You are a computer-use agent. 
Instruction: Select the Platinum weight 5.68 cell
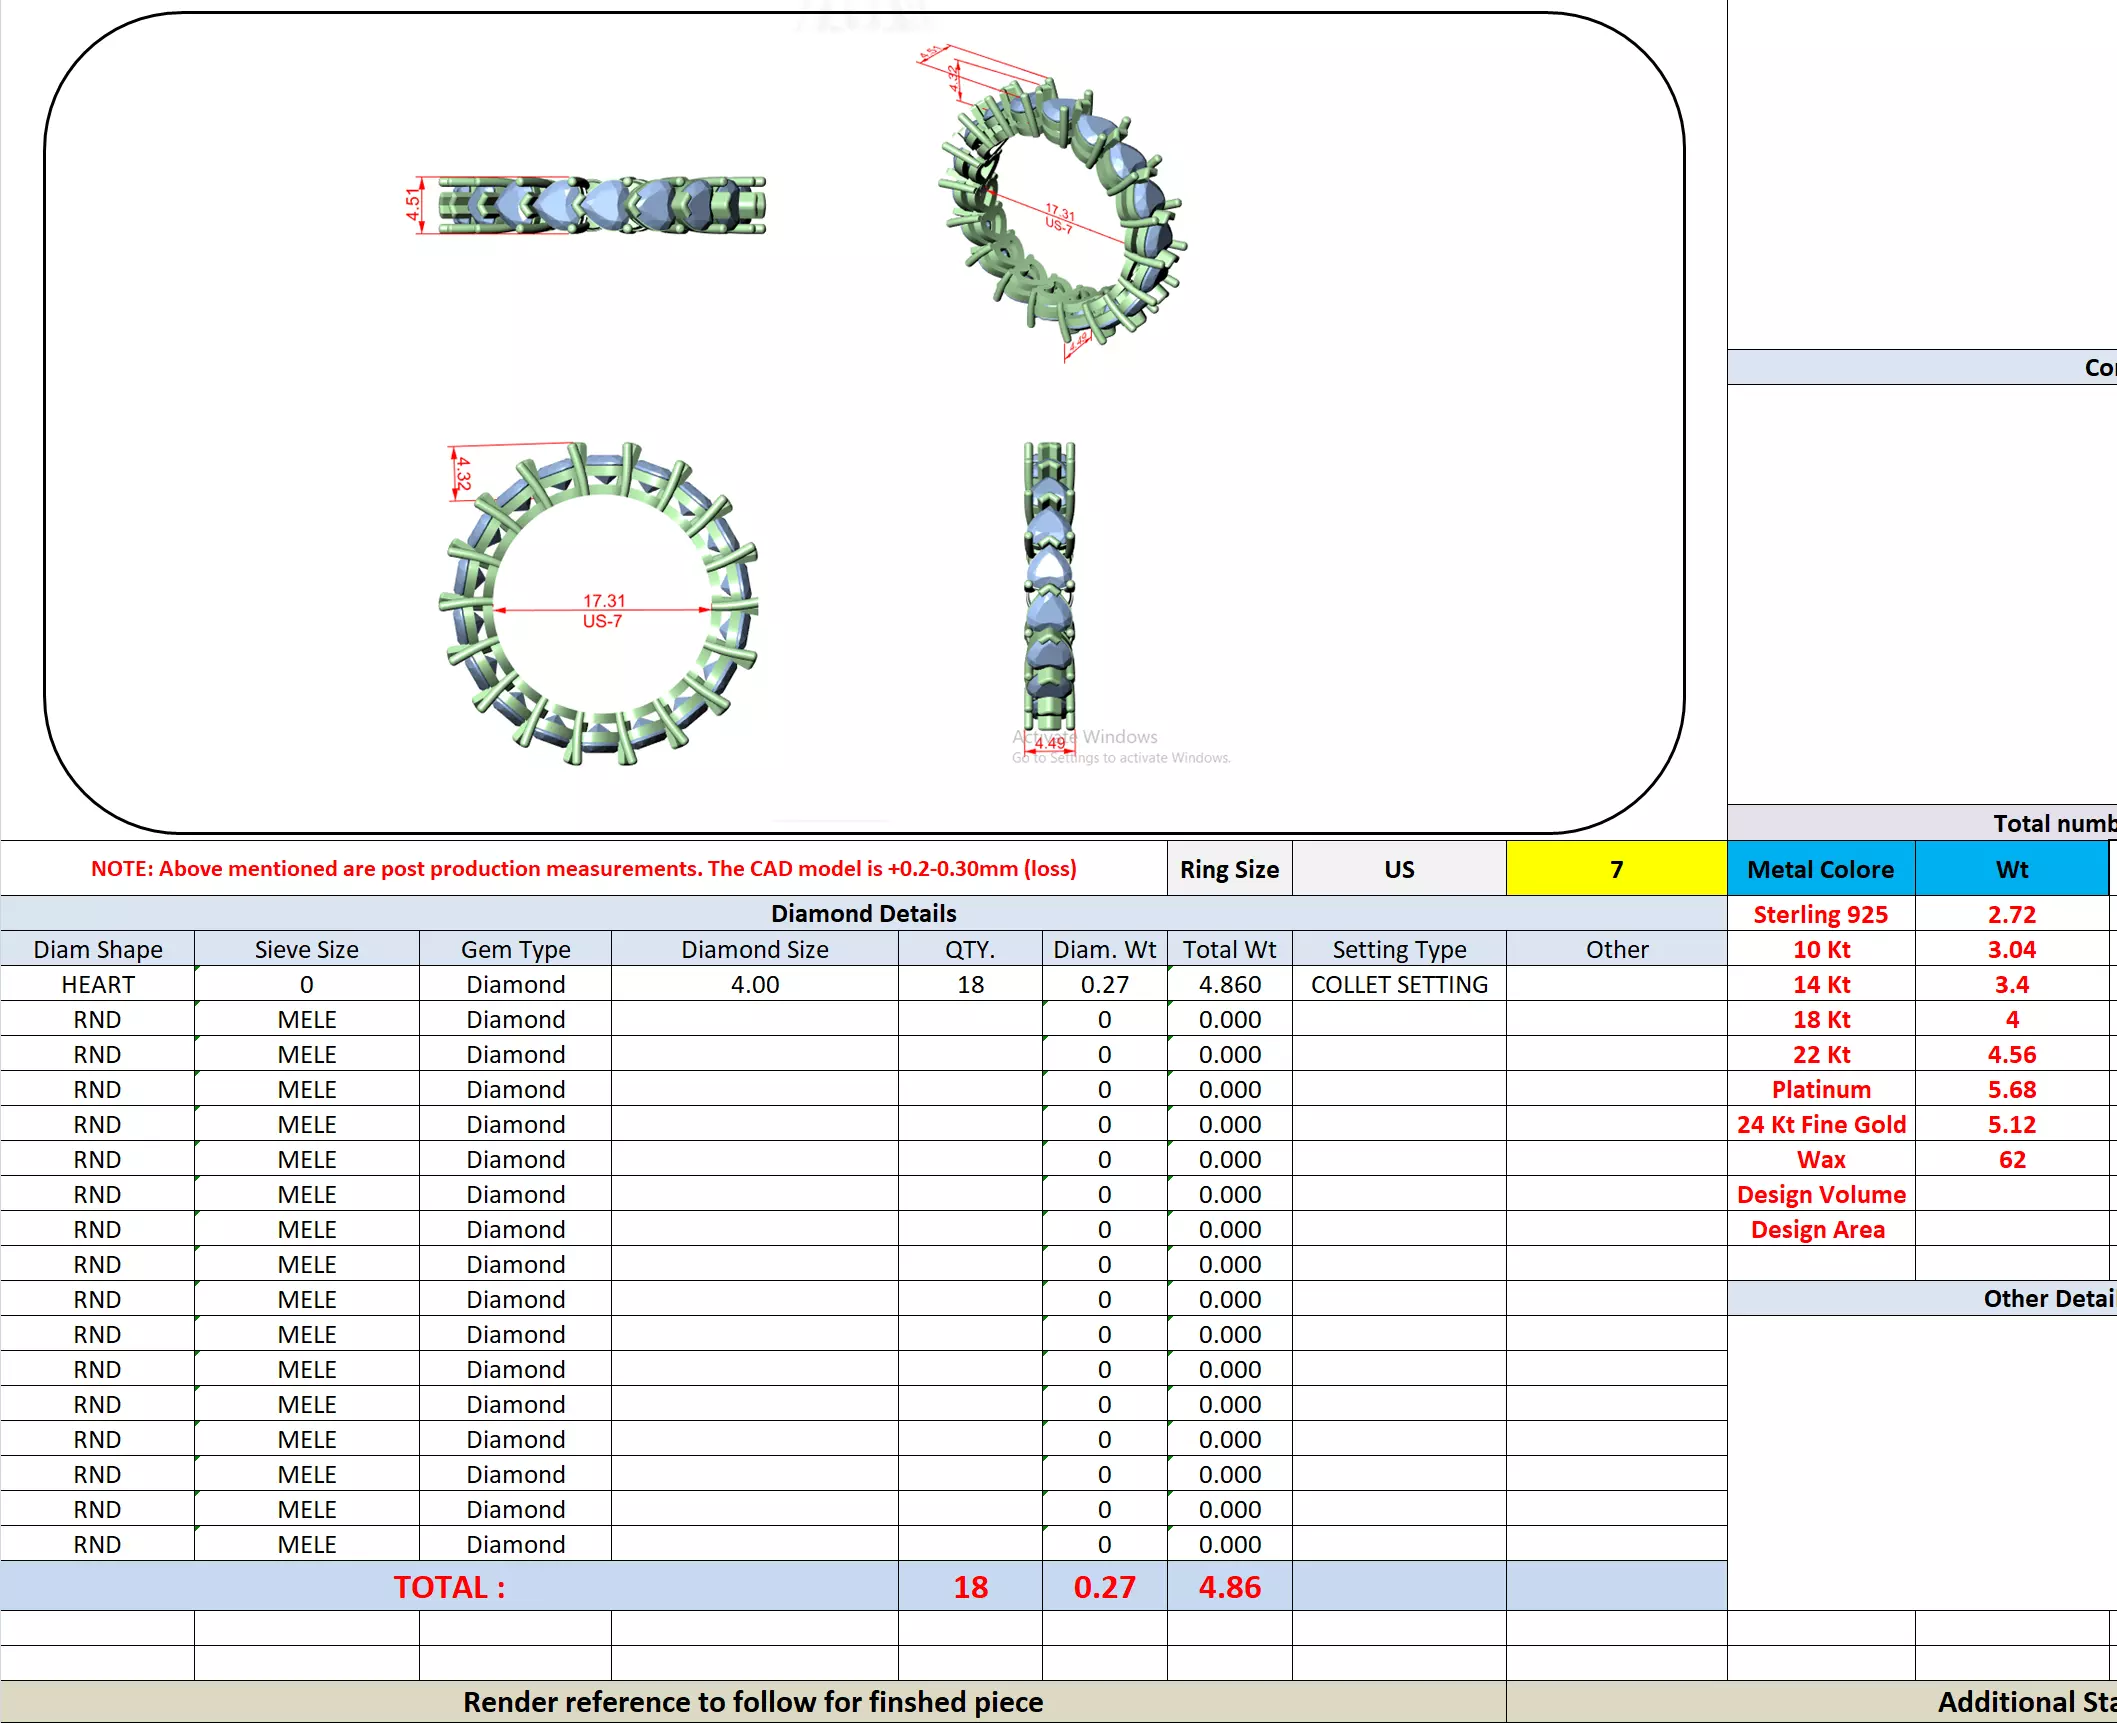(x=2011, y=1089)
